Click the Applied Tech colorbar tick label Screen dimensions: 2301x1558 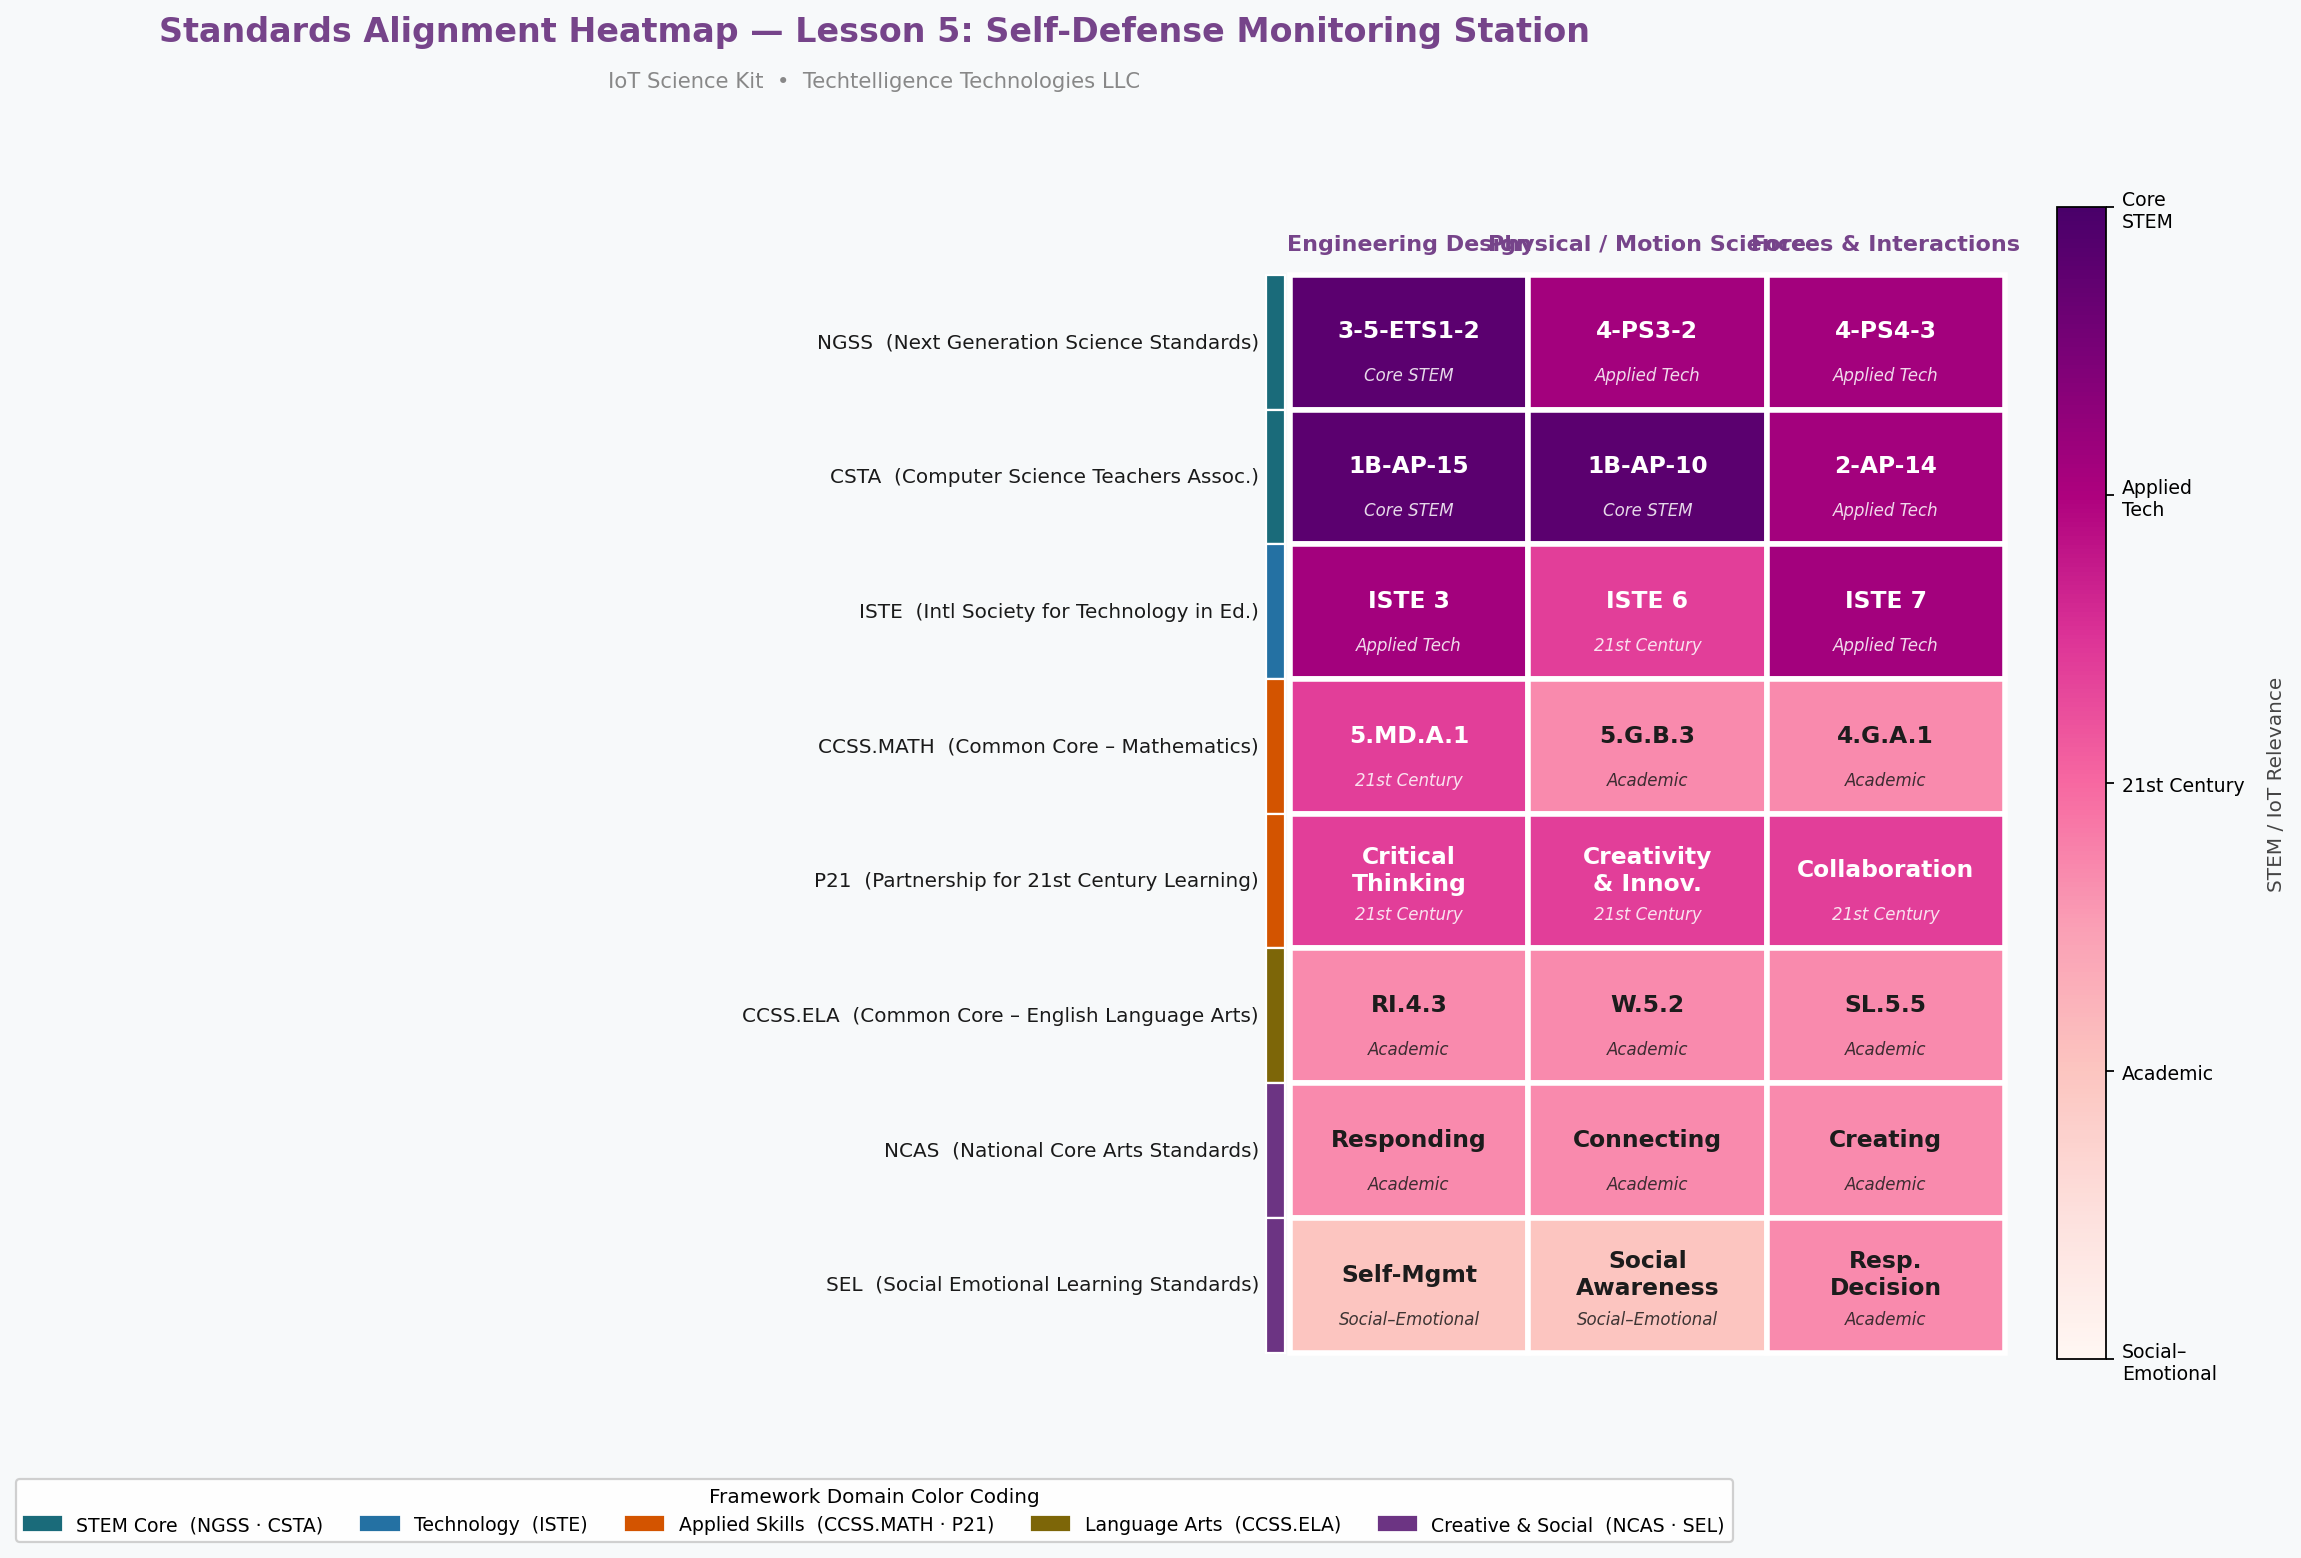(2156, 498)
